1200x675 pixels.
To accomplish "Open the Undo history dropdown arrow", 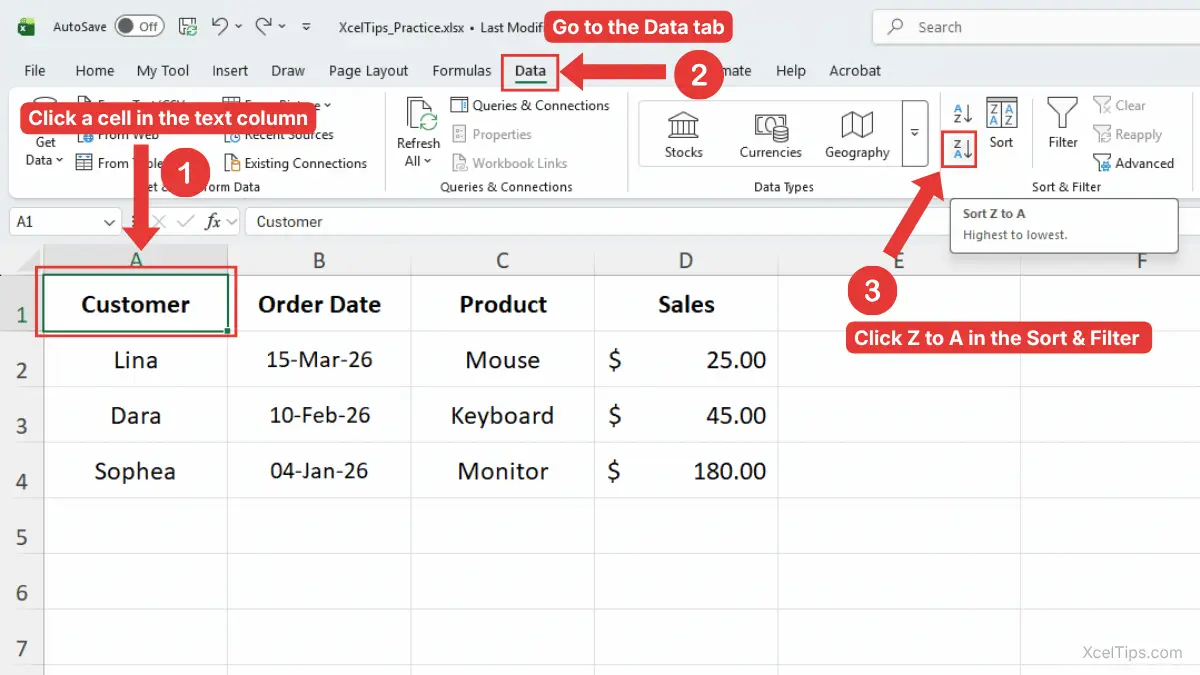I will pos(238,27).
